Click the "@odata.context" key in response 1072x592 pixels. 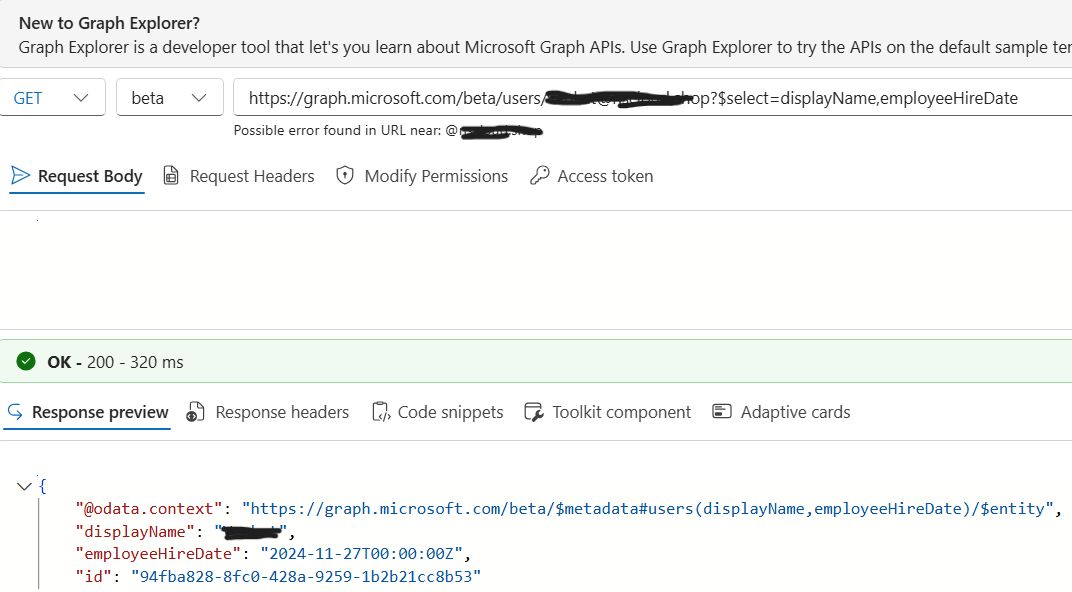point(149,509)
